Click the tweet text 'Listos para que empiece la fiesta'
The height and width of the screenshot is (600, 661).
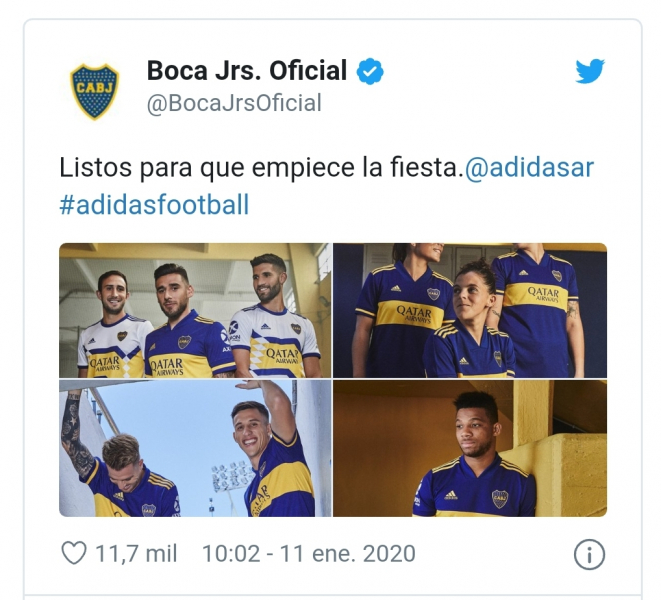click(258, 168)
